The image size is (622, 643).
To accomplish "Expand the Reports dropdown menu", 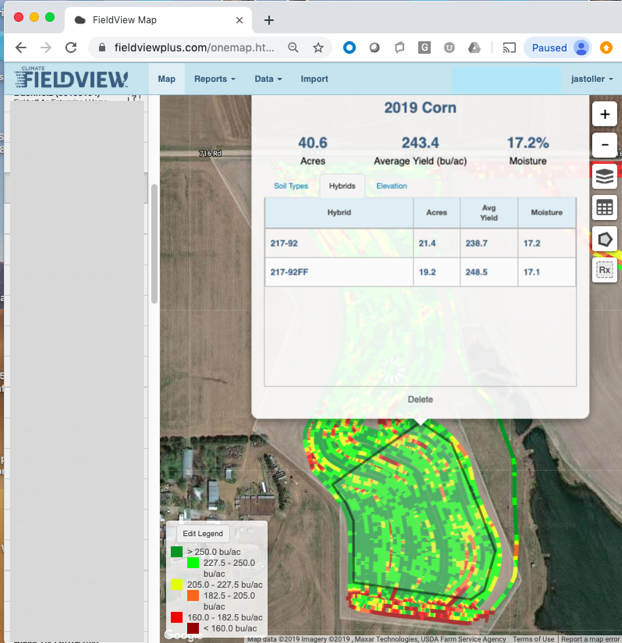I will [214, 79].
